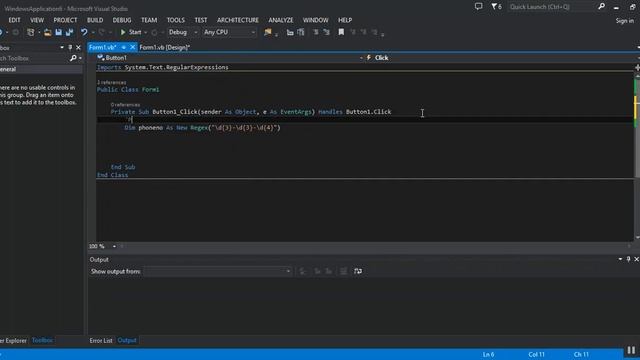
Task: Select the Output bottom tab
Action: pyautogui.click(x=127, y=340)
